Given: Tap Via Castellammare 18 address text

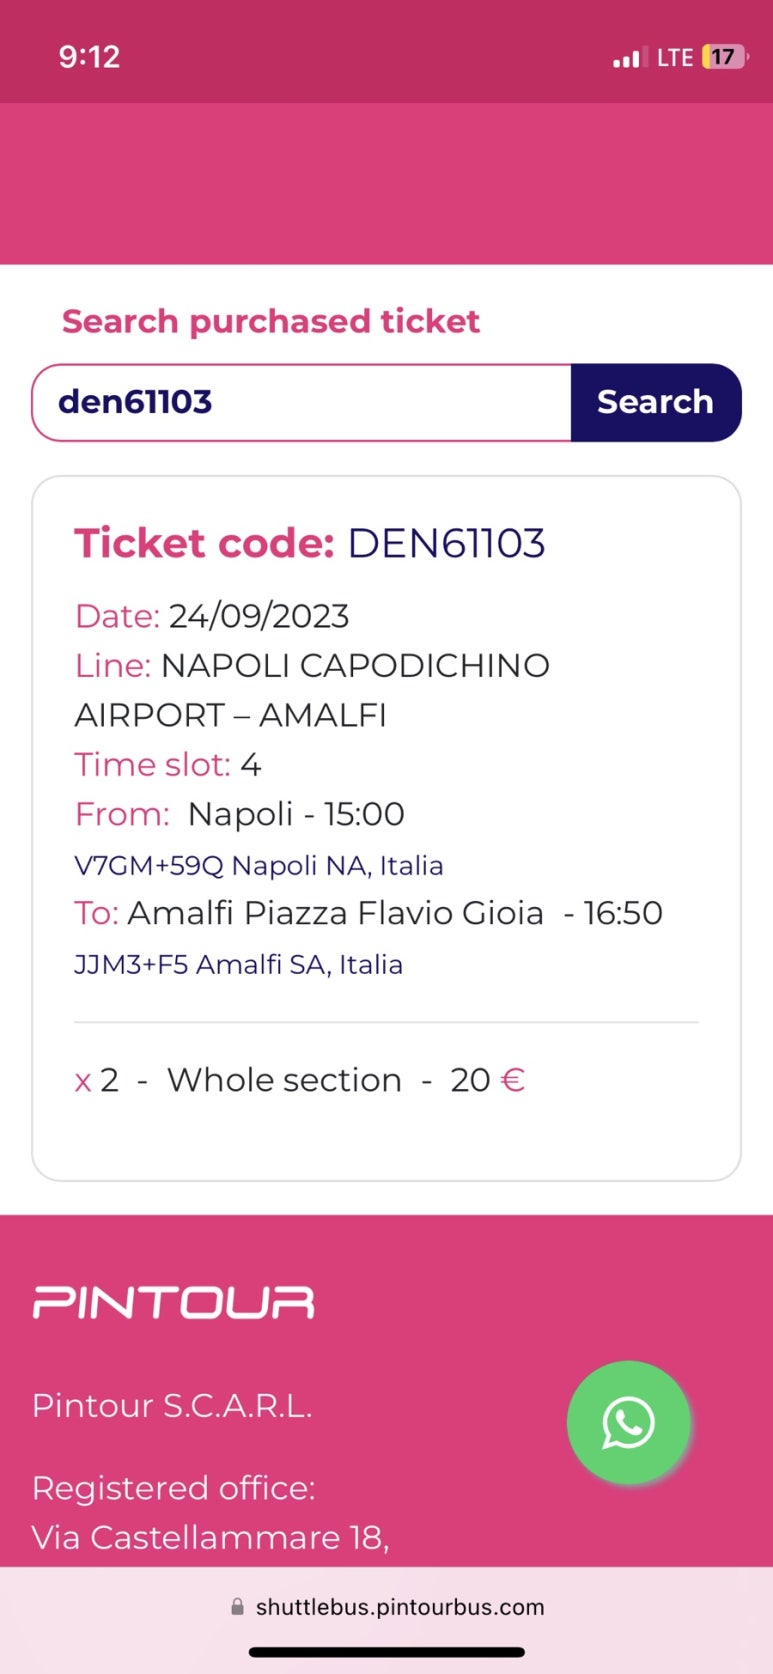Looking at the screenshot, I should click(x=211, y=1537).
